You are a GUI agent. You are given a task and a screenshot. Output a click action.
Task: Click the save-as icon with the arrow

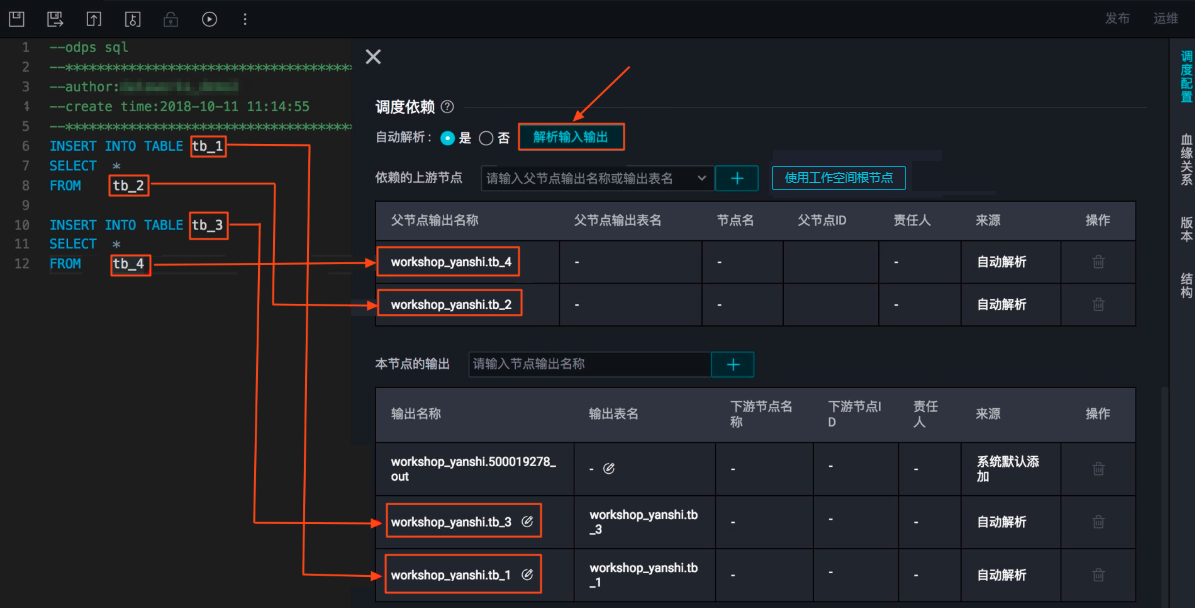coord(55,18)
